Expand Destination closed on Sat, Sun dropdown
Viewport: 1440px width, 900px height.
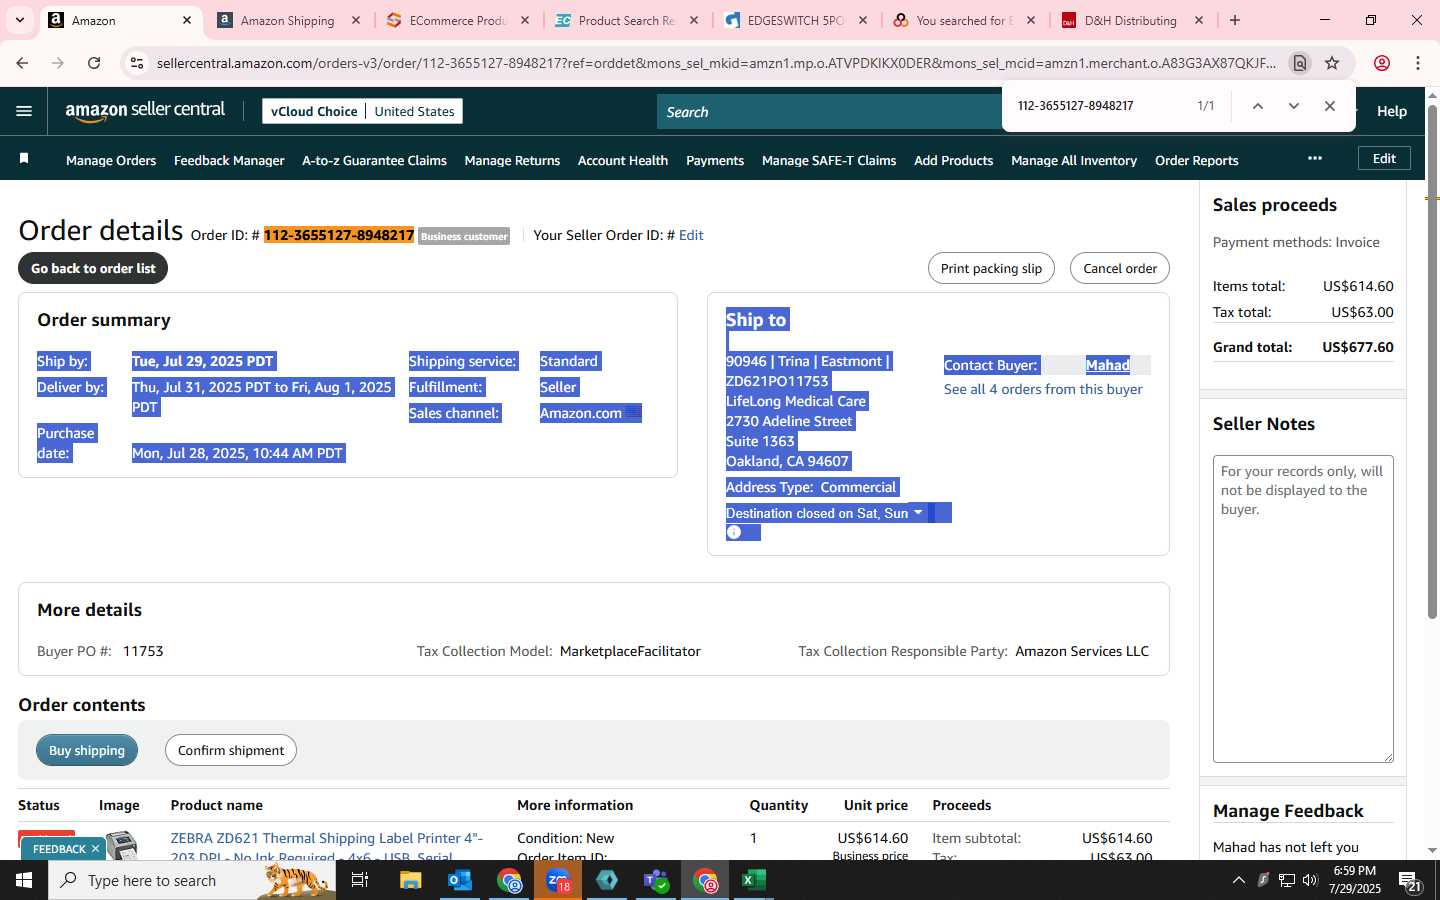click(x=918, y=512)
